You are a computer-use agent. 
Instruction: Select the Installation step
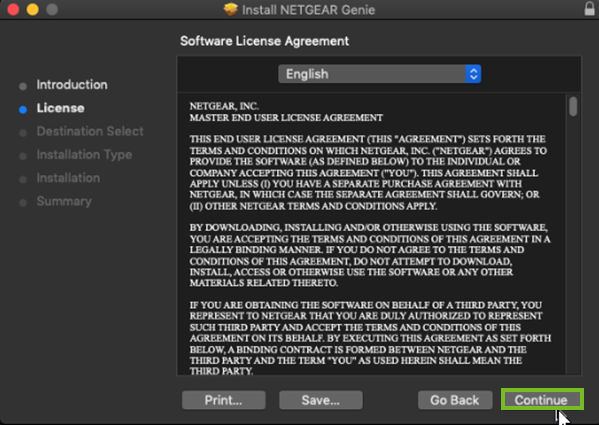point(68,178)
